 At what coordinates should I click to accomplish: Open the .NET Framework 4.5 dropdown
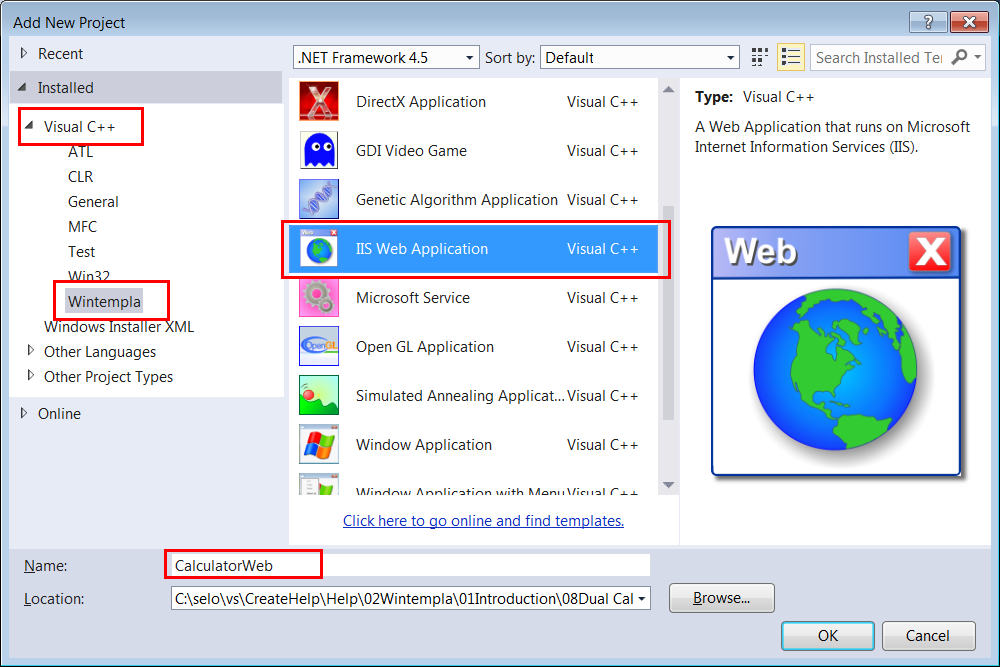click(386, 57)
